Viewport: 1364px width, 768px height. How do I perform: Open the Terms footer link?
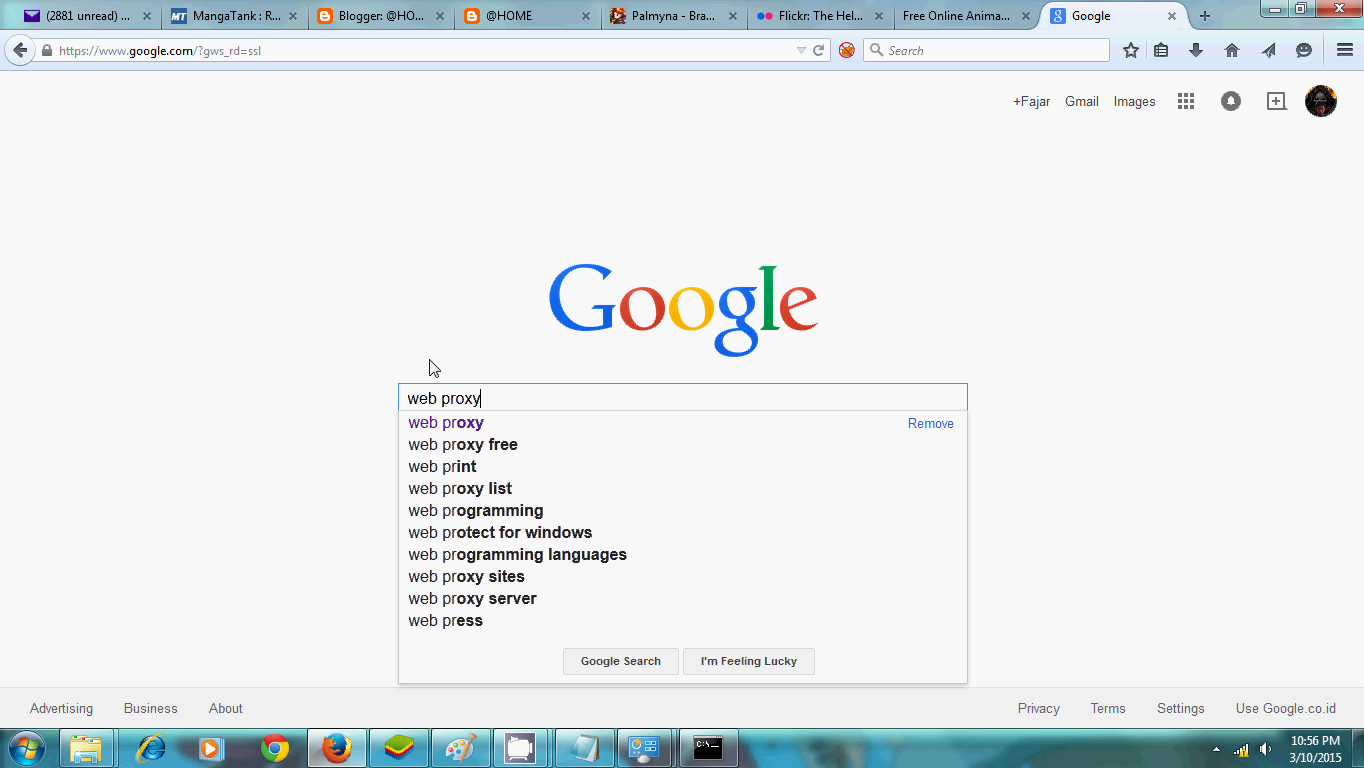(x=1108, y=708)
